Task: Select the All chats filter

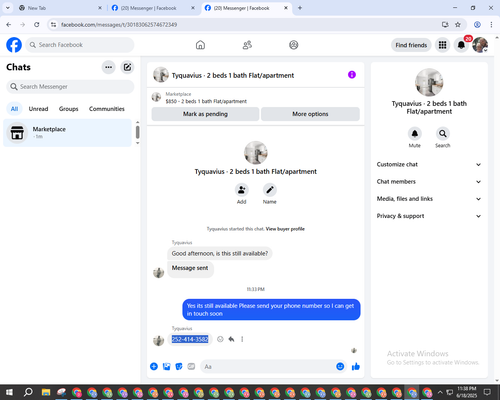Action: 14,109
